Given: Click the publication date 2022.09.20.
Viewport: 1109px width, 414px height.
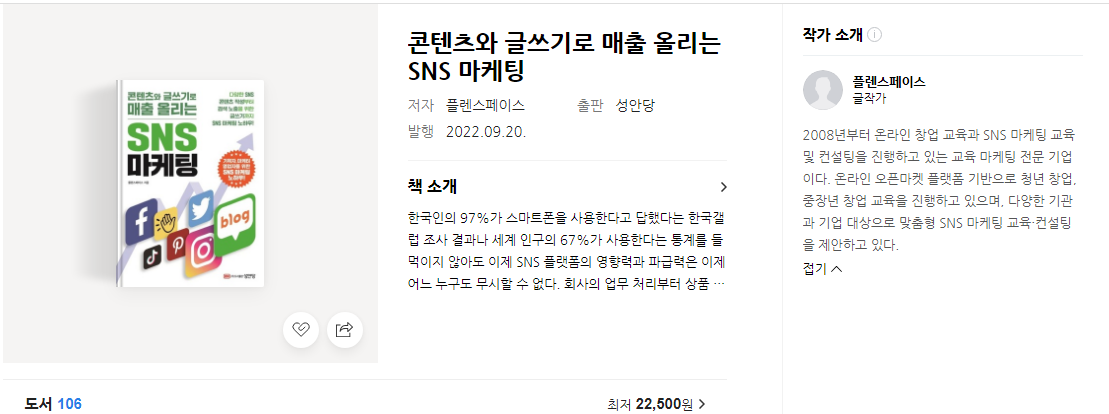Looking at the screenshot, I should [x=486, y=132].
